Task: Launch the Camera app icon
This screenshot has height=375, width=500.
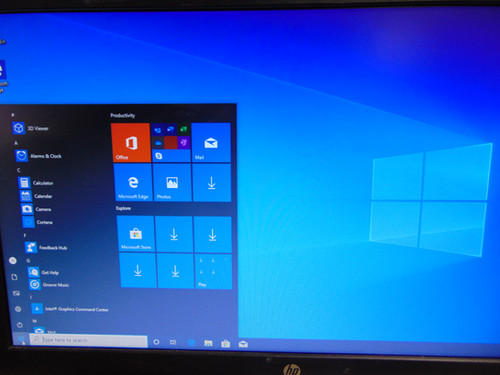Action: tap(27, 209)
